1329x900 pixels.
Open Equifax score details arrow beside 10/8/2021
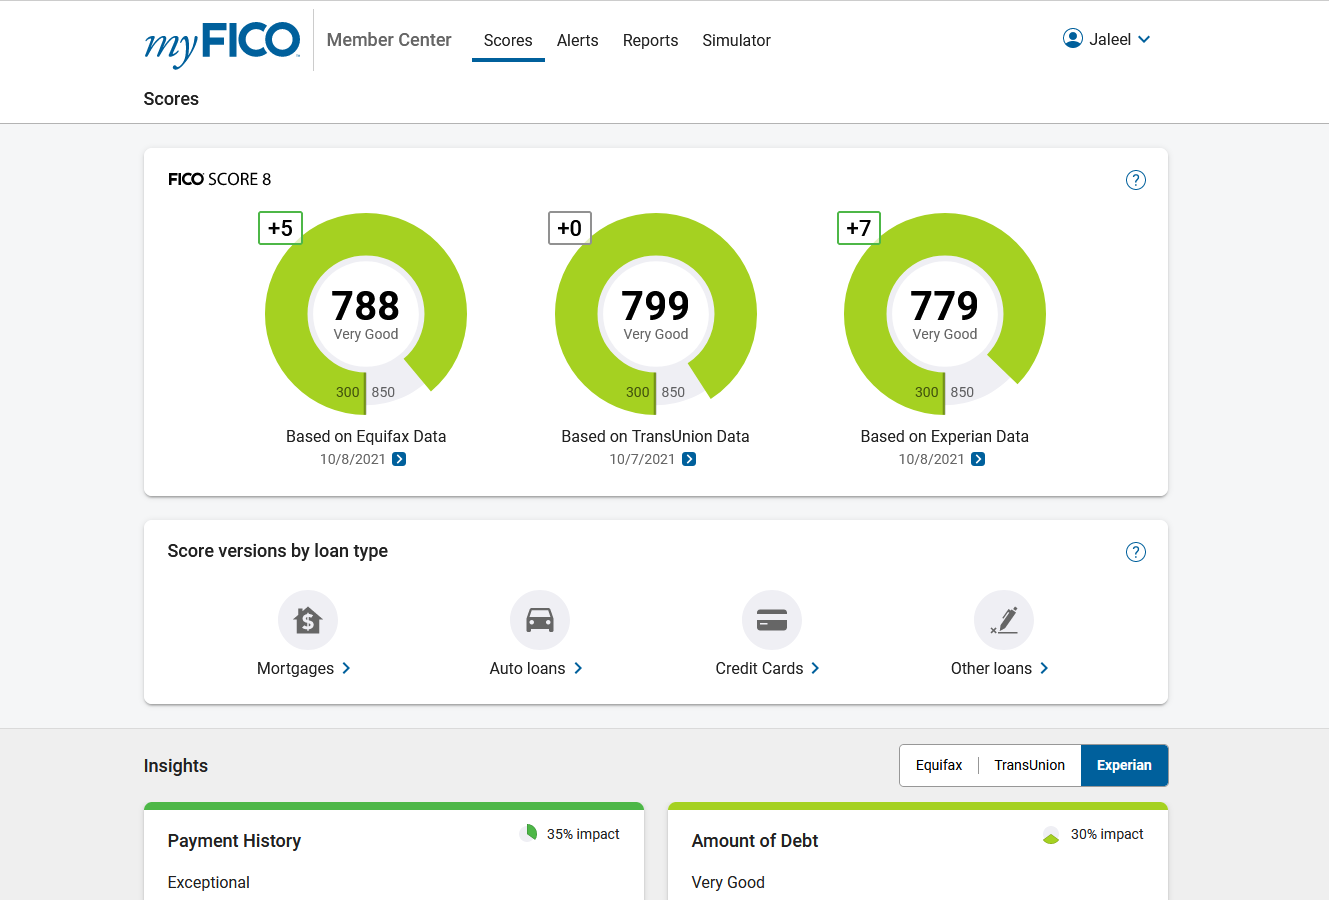click(x=399, y=459)
